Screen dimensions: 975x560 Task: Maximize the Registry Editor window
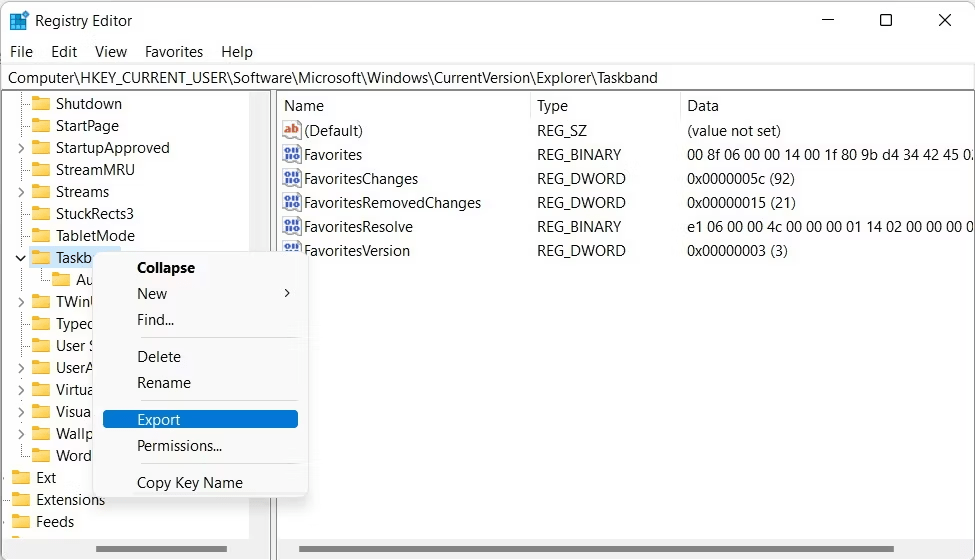tap(886, 21)
